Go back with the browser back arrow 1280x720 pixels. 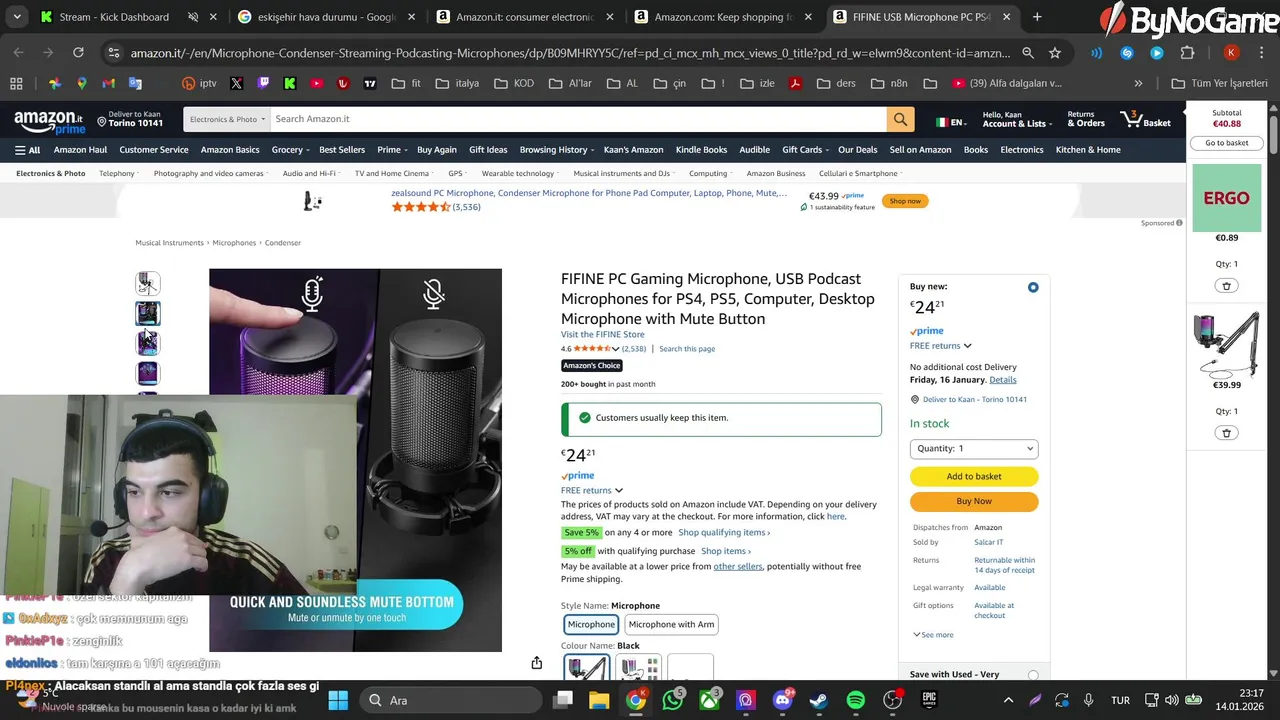(19, 53)
